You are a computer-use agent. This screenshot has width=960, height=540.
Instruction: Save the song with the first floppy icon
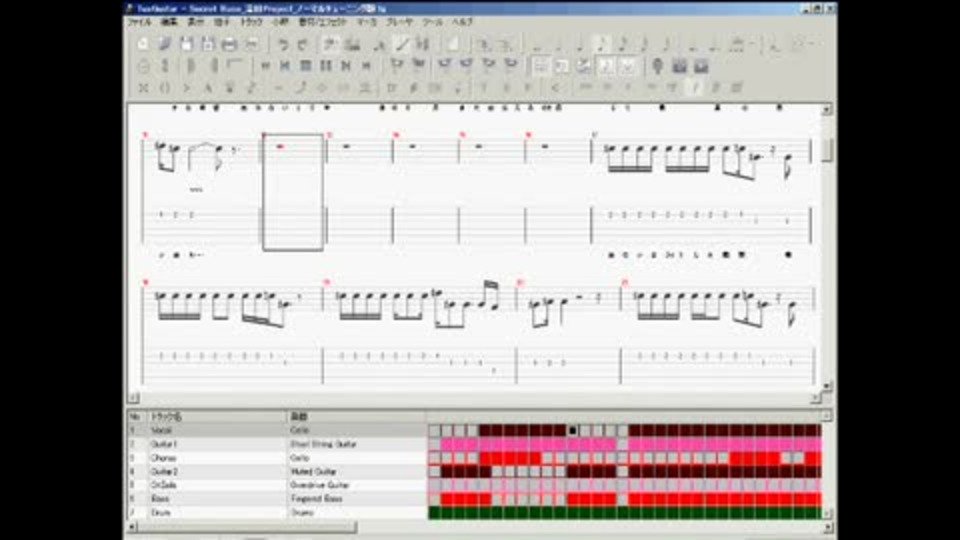[x=187, y=44]
